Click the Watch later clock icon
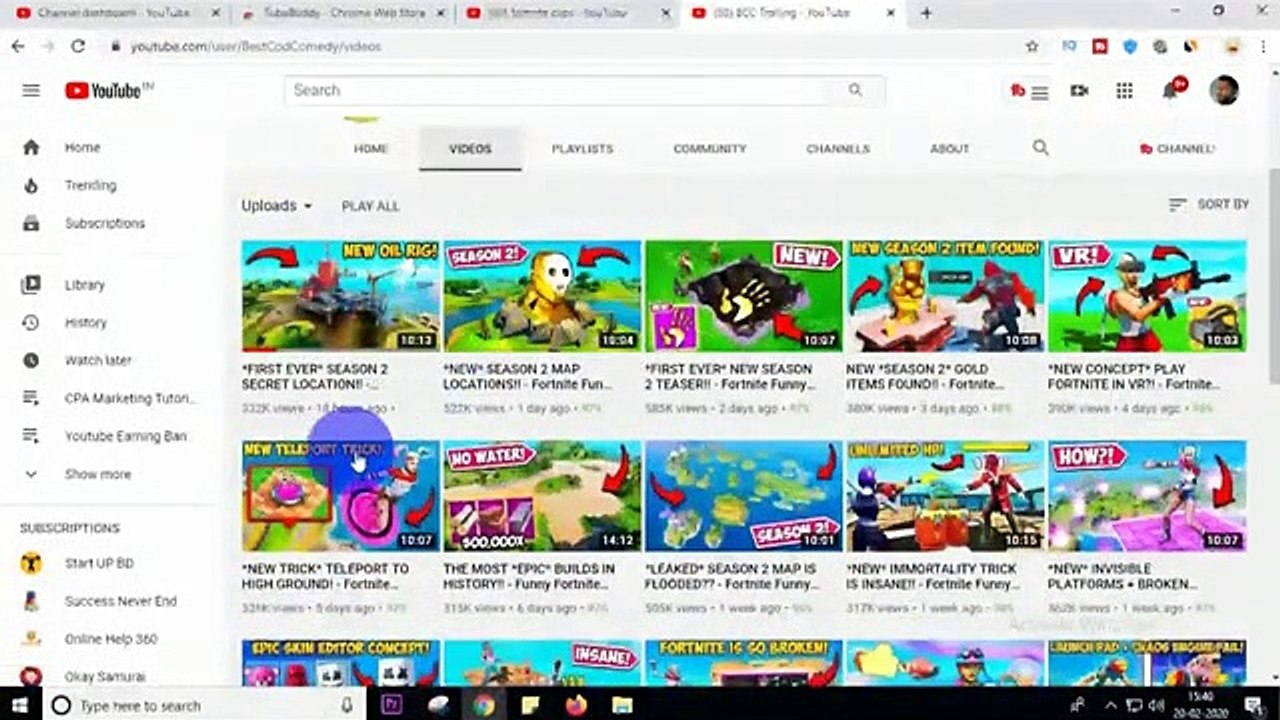 (31, 360)
